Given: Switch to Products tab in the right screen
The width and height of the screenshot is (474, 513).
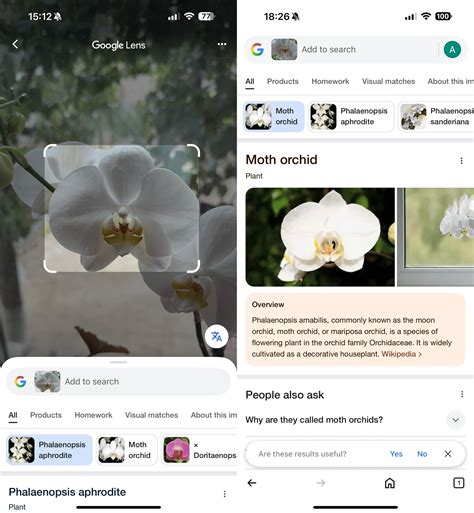Looking at the screenshot, I should click(x=283, y=81).
